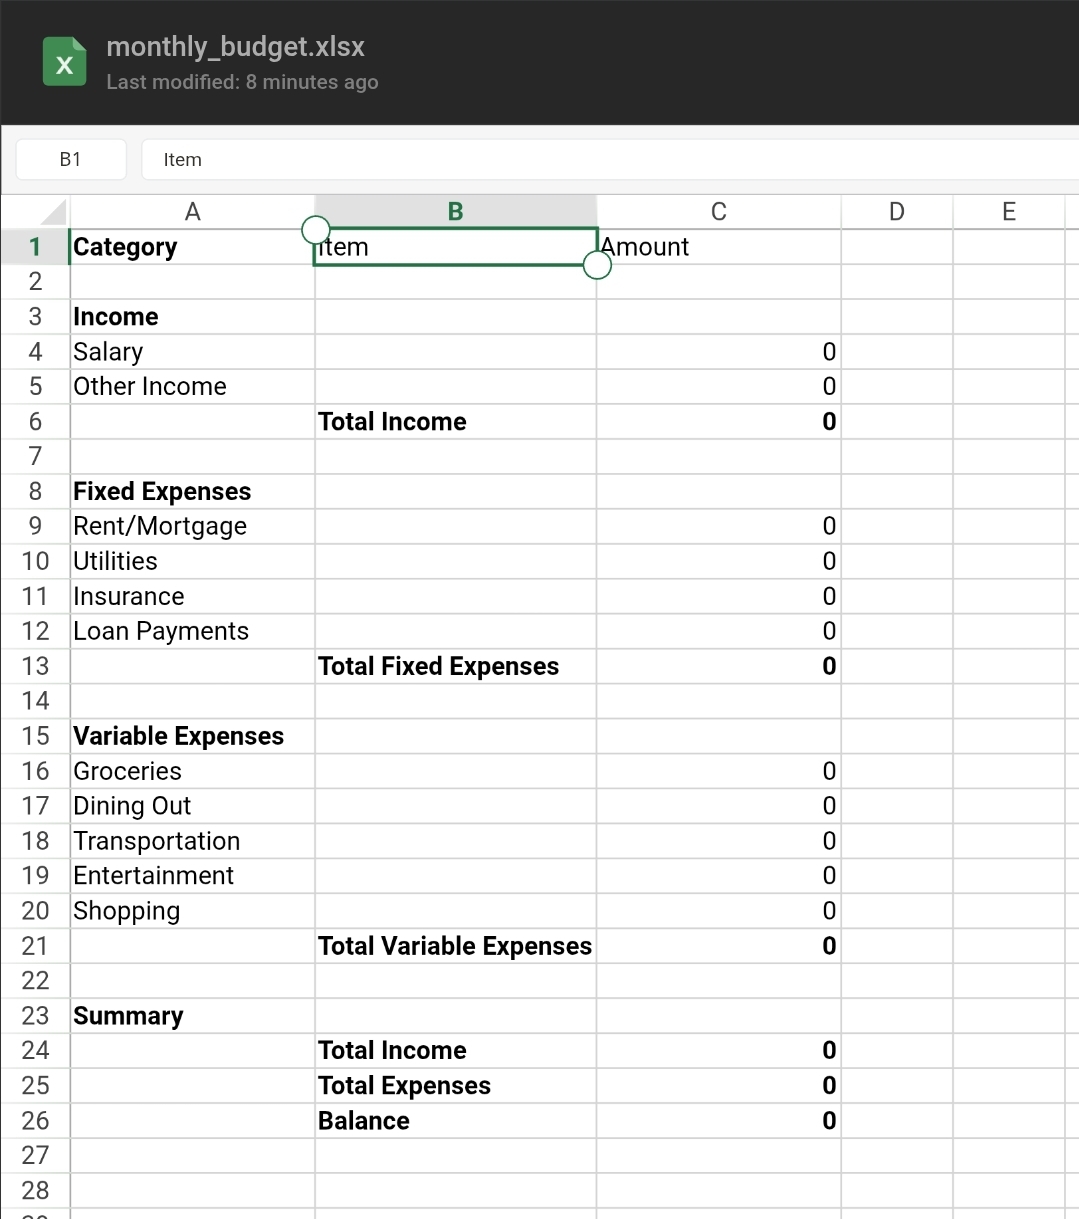Select the Other Income cell
1079x1219 pixels.
click(x=193, y=387)
